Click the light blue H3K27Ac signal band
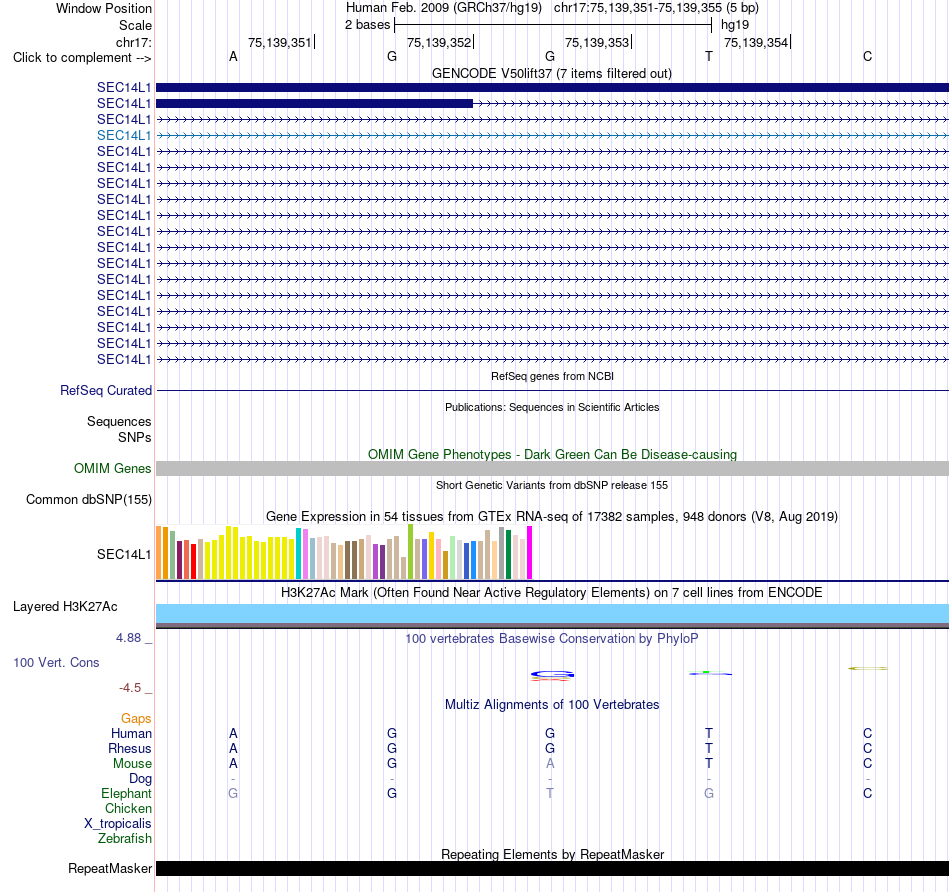Screen dimensions: 950x892 click(x=553, y=613)
